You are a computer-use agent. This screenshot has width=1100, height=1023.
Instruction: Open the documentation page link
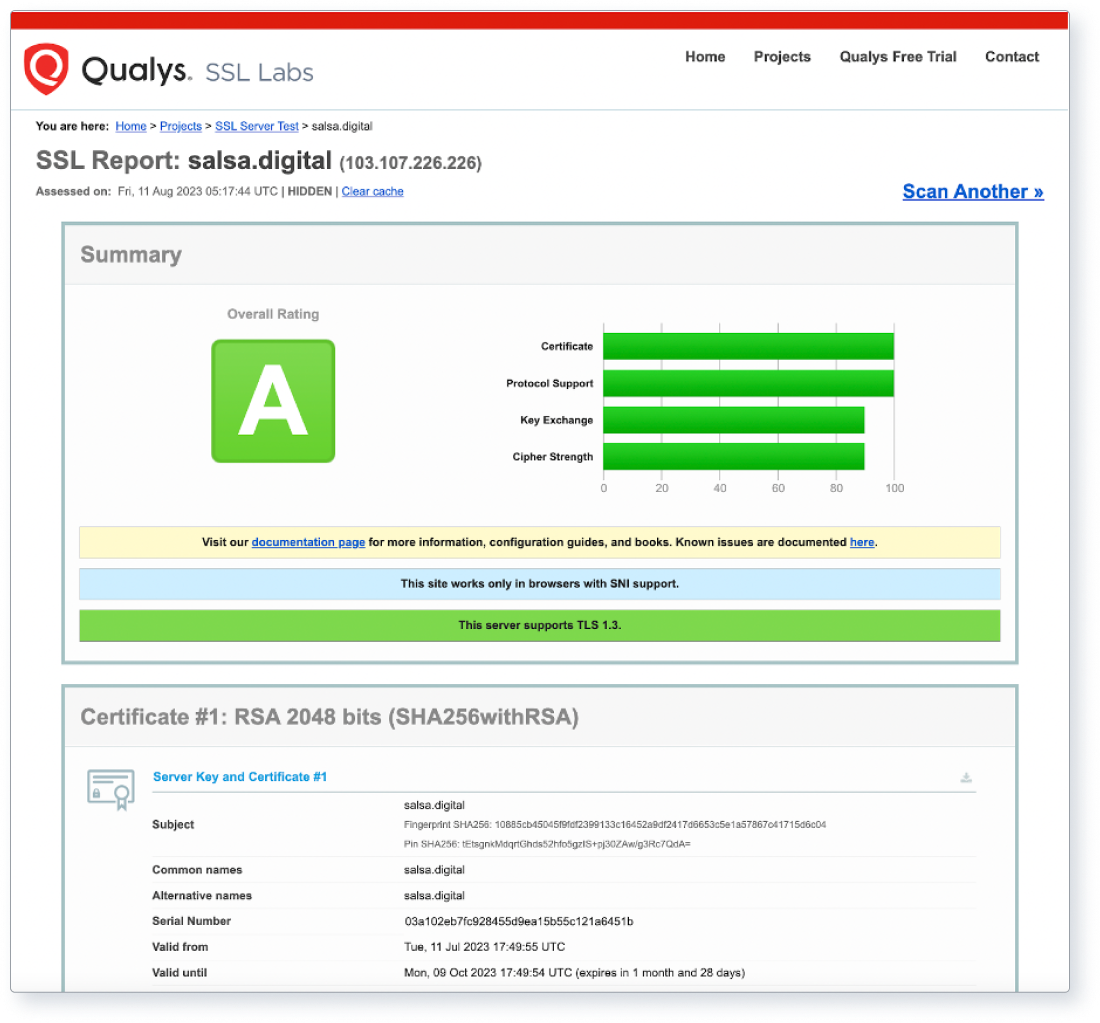[308, 542]
